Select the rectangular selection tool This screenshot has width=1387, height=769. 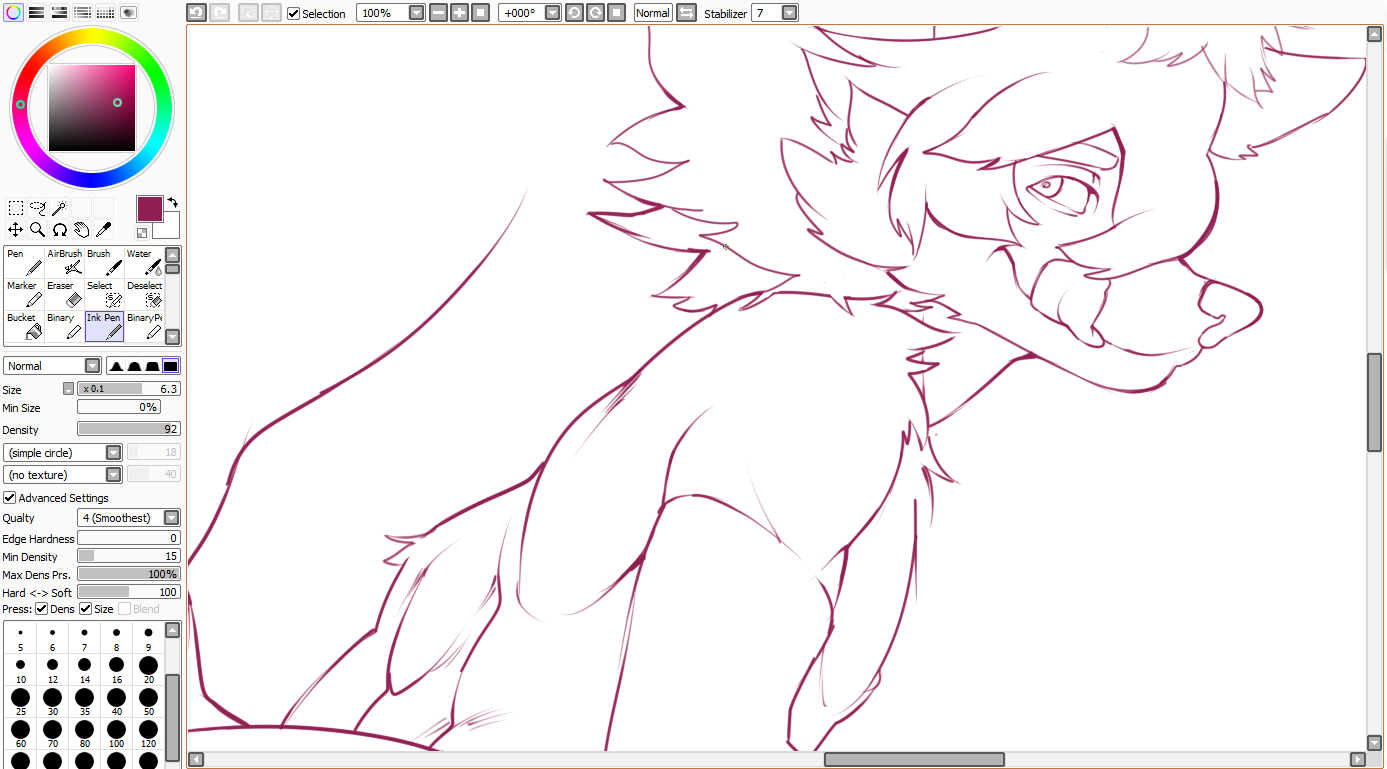click(x=16, y=208)
